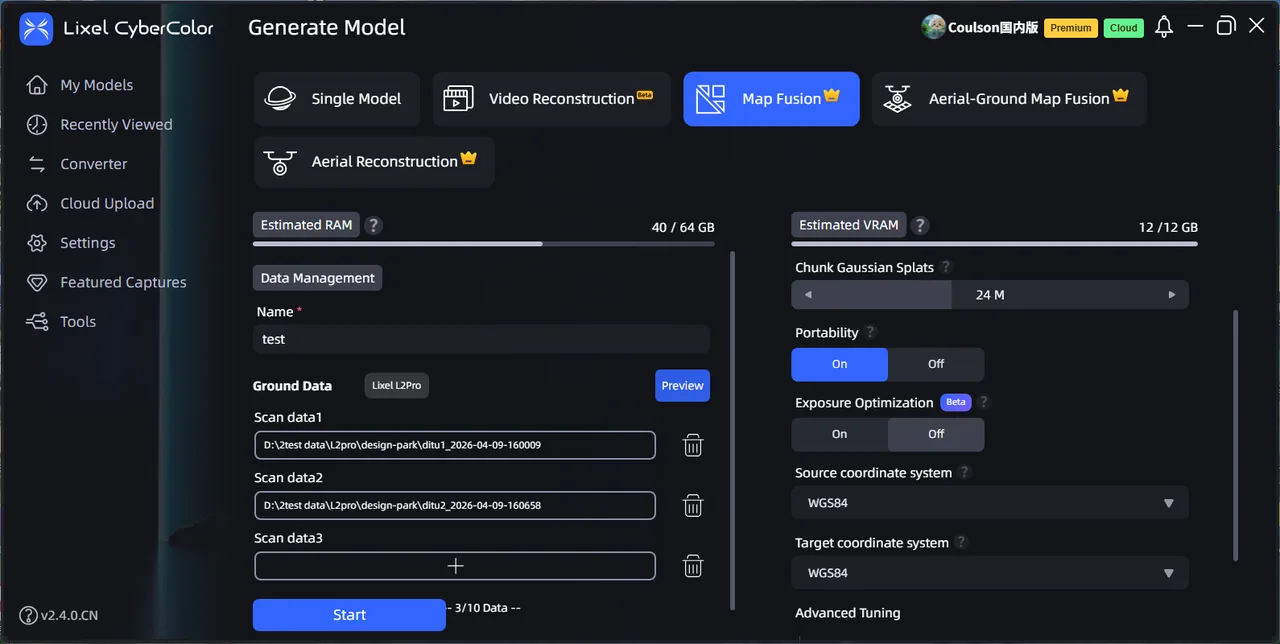The width and height of the screenshot is (1280, 644).
Task: Click the Lixel L2Pro device tag
Action: (x=397, y=386)
